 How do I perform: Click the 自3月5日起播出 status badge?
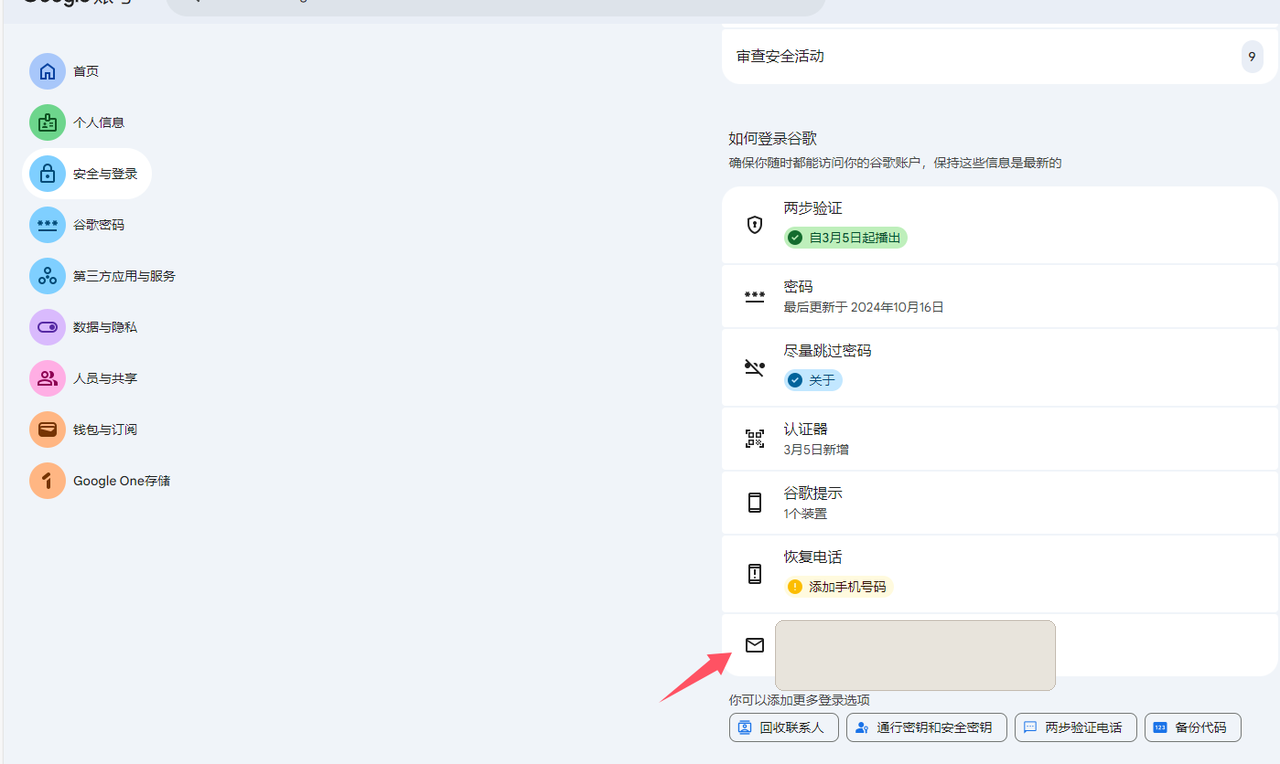[845, 238]
